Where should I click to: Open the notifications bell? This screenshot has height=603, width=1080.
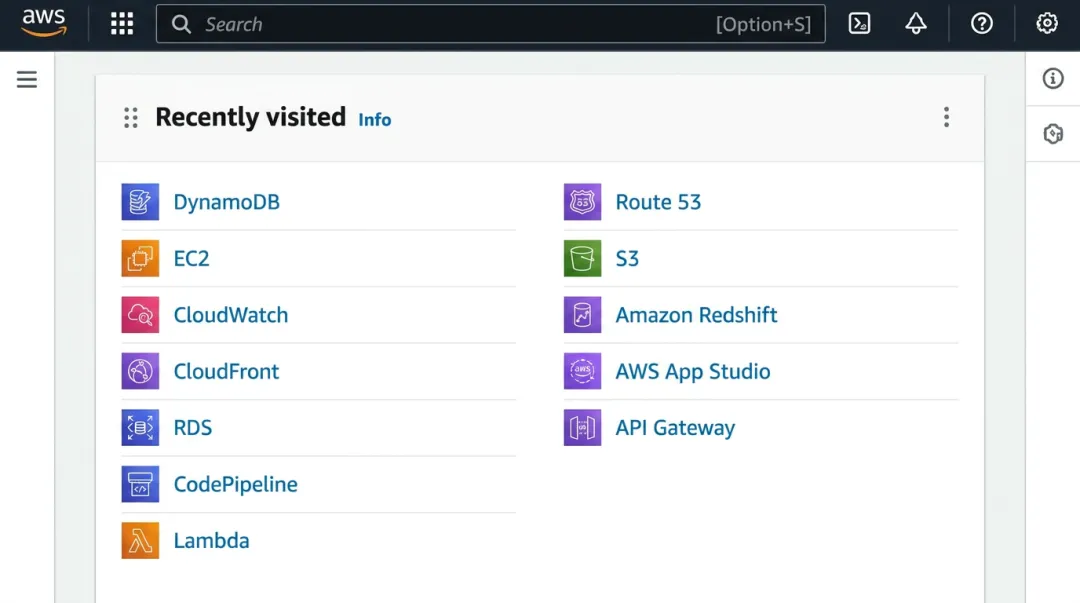[x=915, y=23]
